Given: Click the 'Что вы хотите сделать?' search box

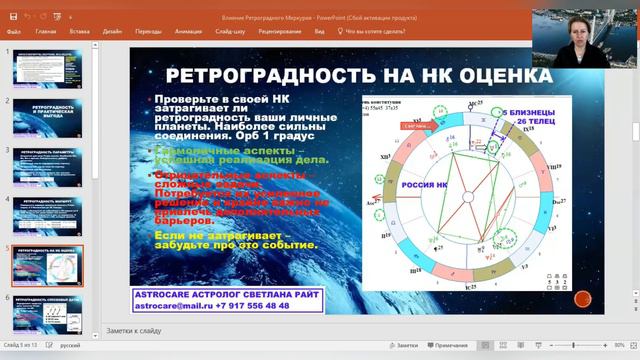Looking at the screenshot, I should [375, 31].
